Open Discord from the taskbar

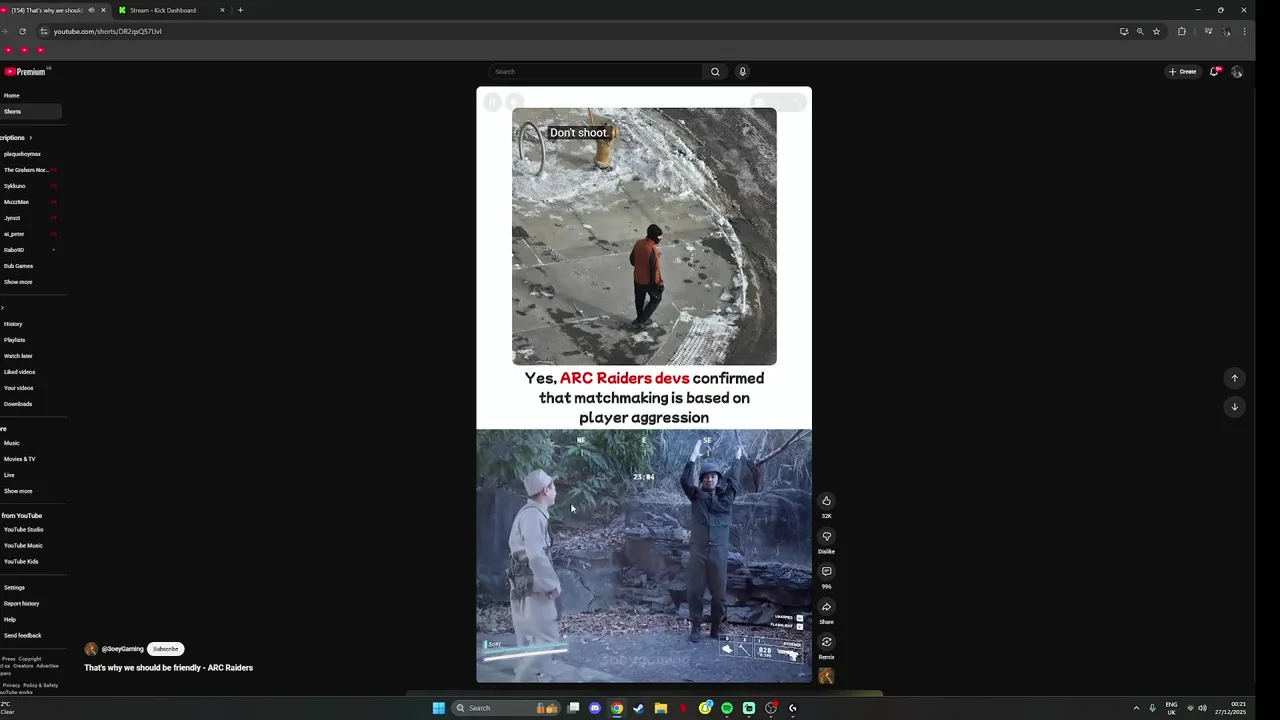[595, 708]
